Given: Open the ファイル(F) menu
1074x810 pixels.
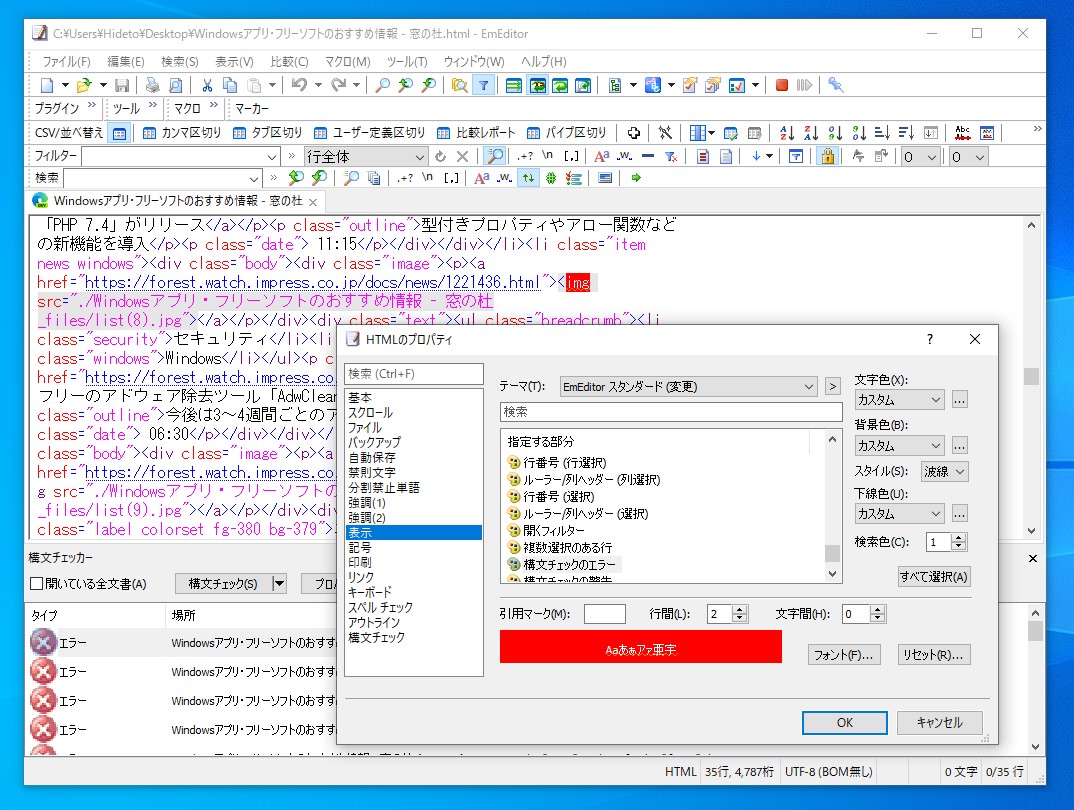Looking at the screenshot, I should click(66, 62).
